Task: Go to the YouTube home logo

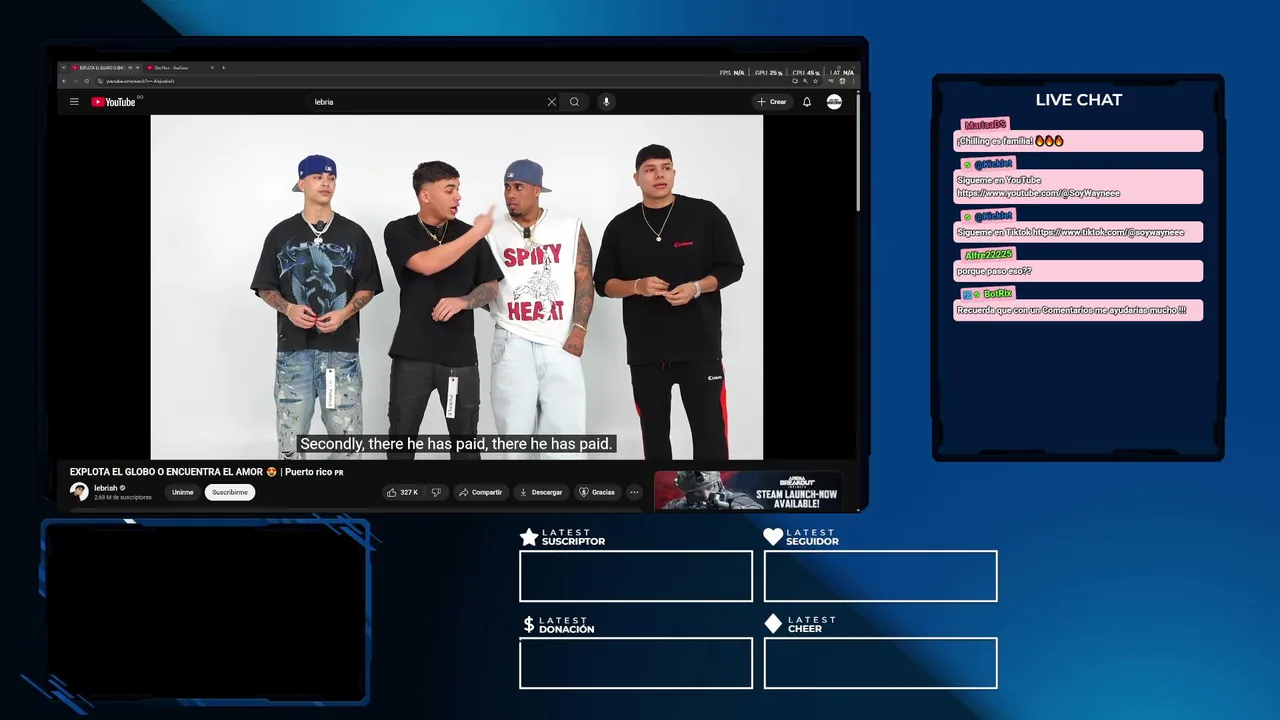Action: [114, 102]
